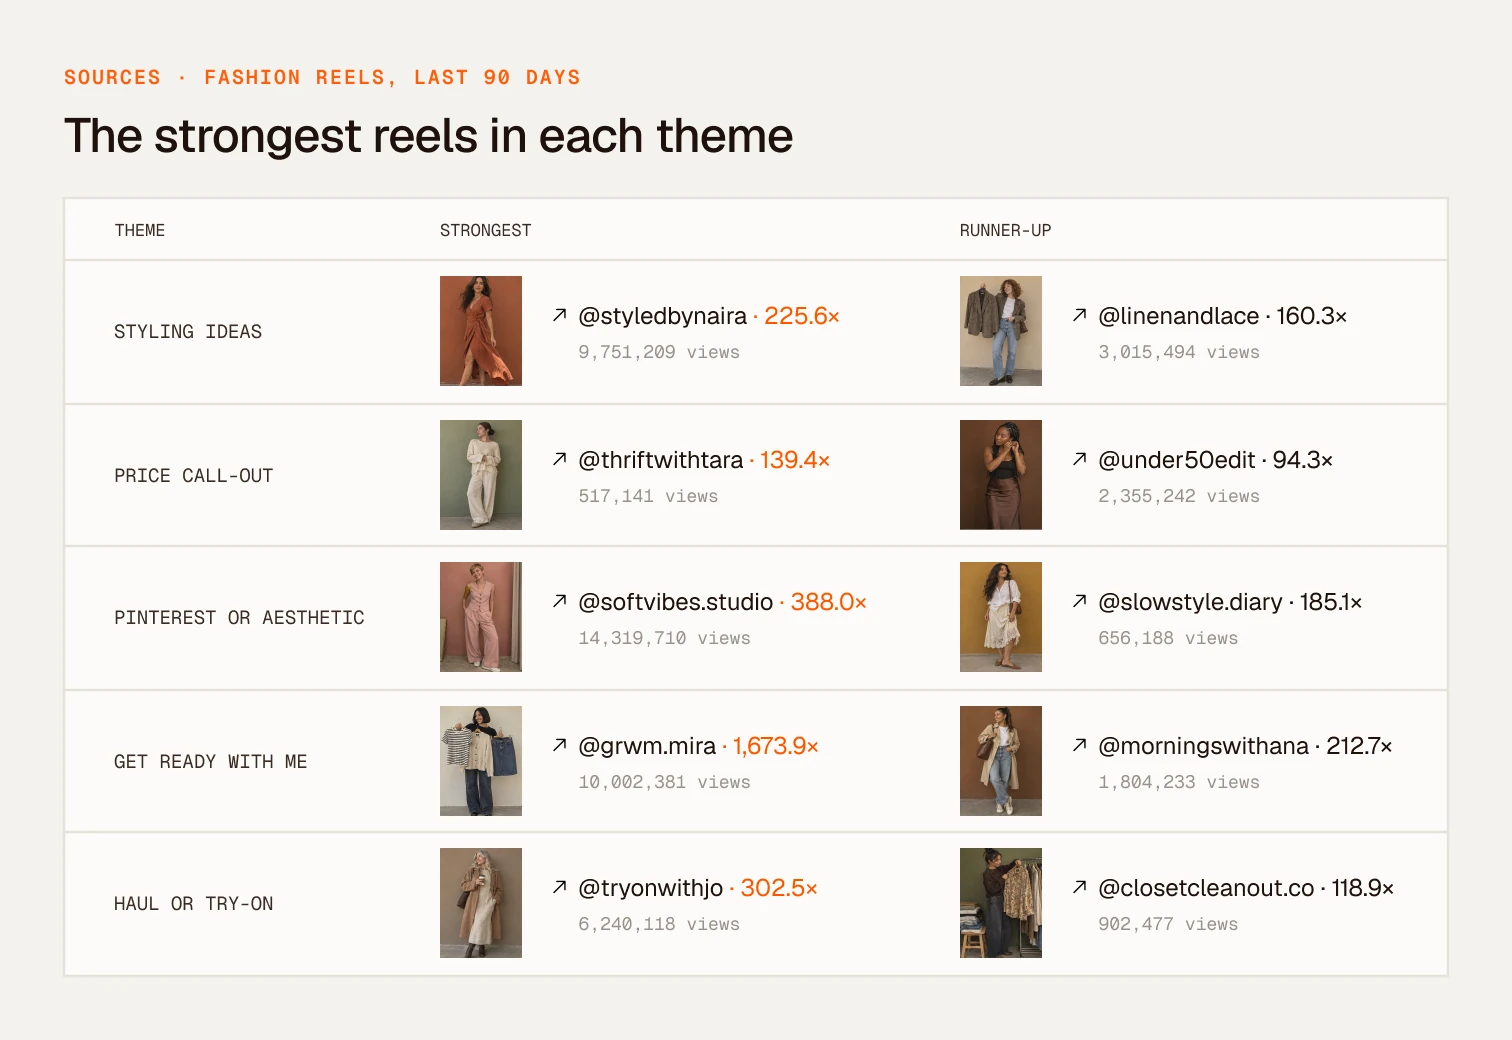Select the @slowstyle.diary reel thumbnail
Image resolution: width=1512 pixels, height=1040 pixels.
coord(1001,617)
